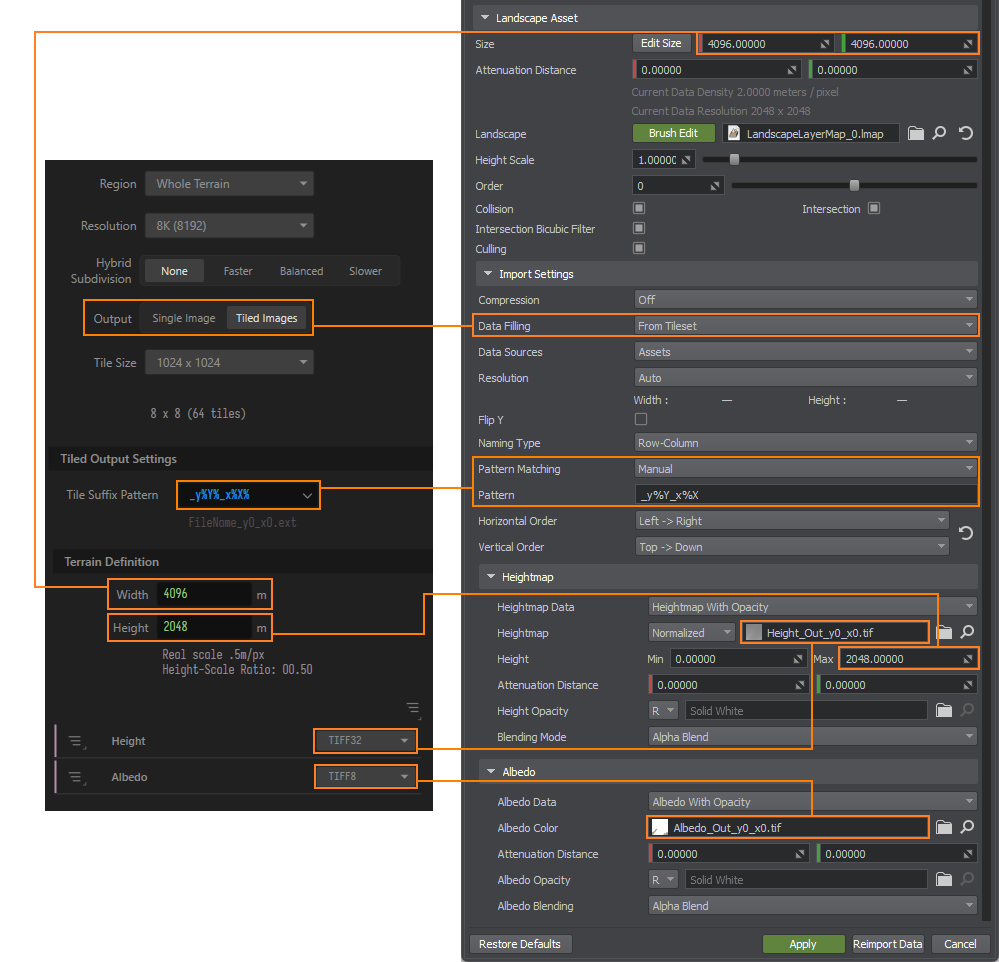Set Hybrid Subdivision to None
The height and width of the screenshot is (962, 999).
[174, 271]
